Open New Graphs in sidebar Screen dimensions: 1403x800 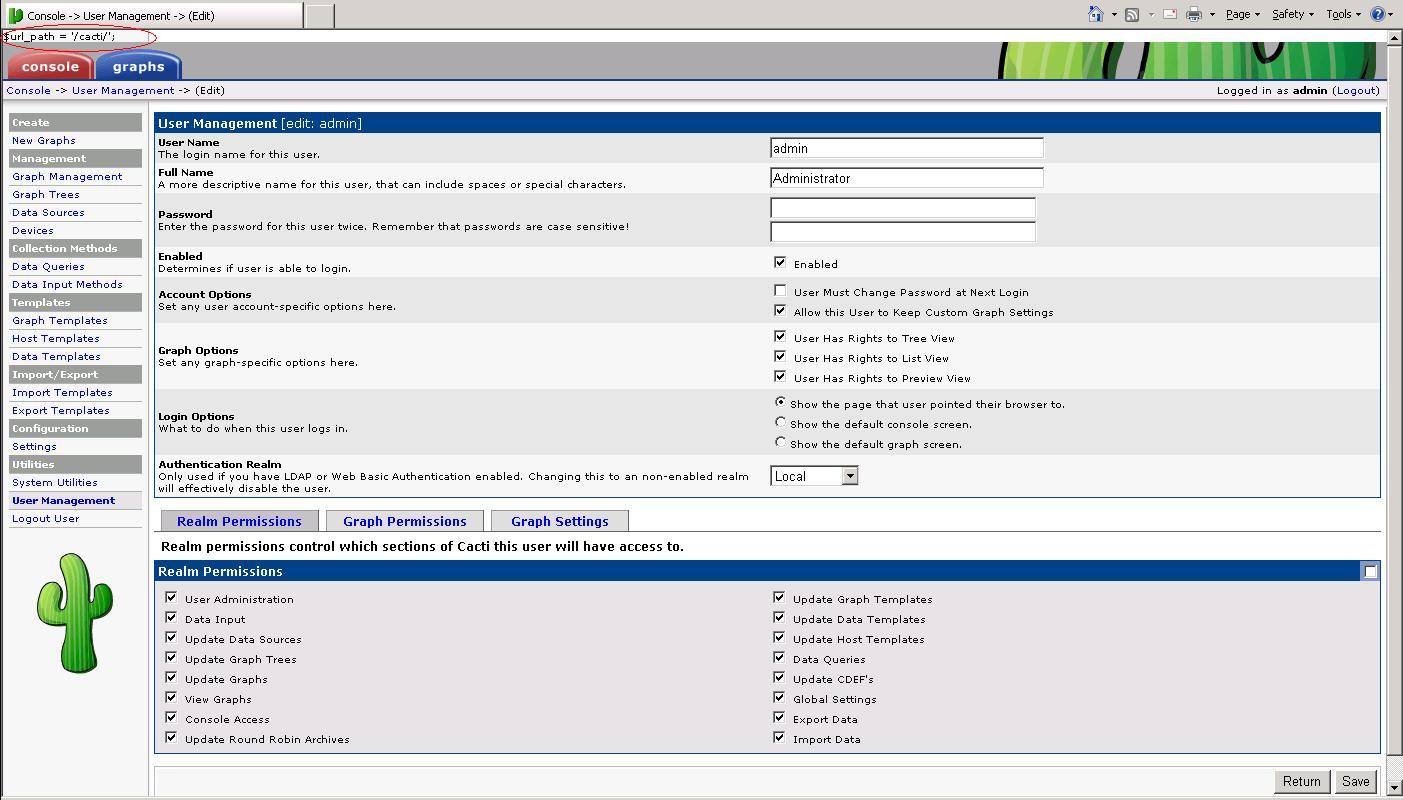44,140
